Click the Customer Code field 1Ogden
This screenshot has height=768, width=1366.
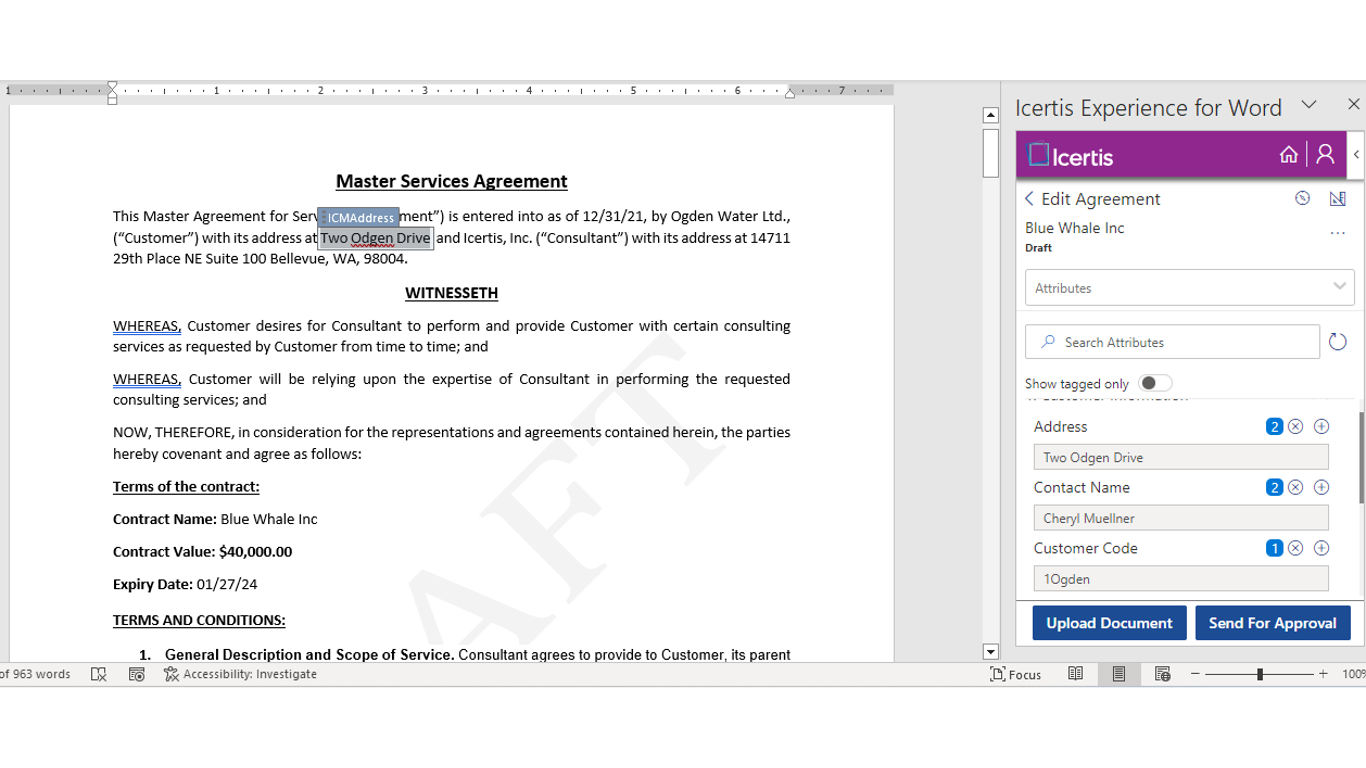coord(1181,579)
